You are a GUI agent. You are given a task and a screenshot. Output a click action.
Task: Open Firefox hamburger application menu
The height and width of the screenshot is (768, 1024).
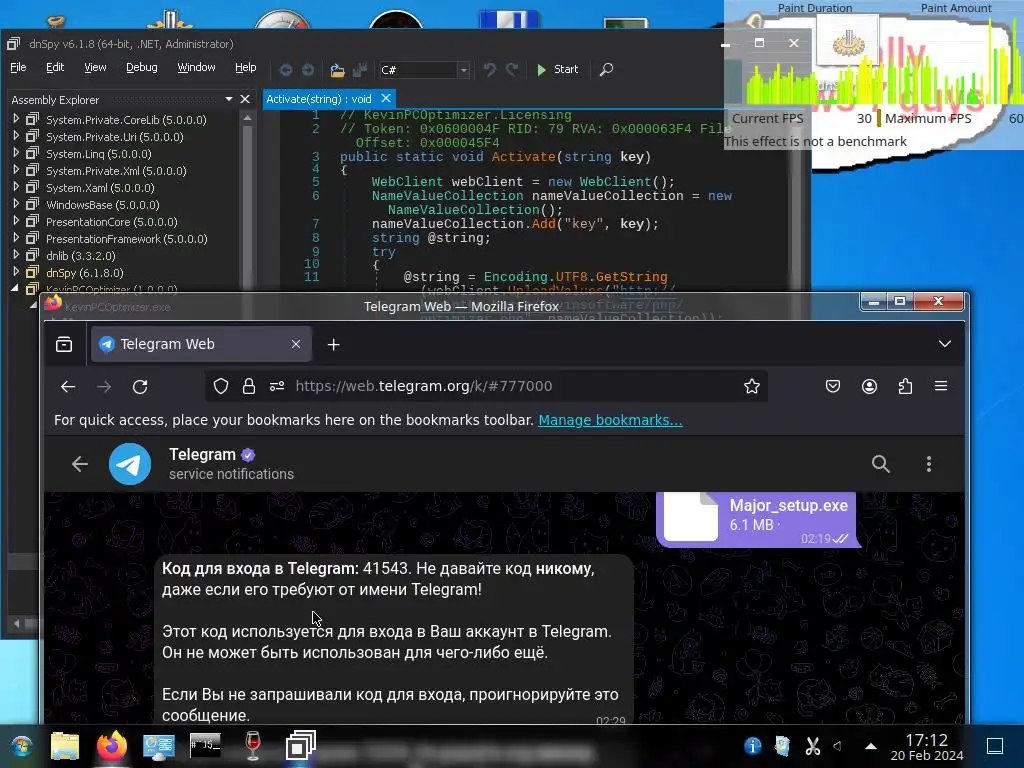pos(941,387)
